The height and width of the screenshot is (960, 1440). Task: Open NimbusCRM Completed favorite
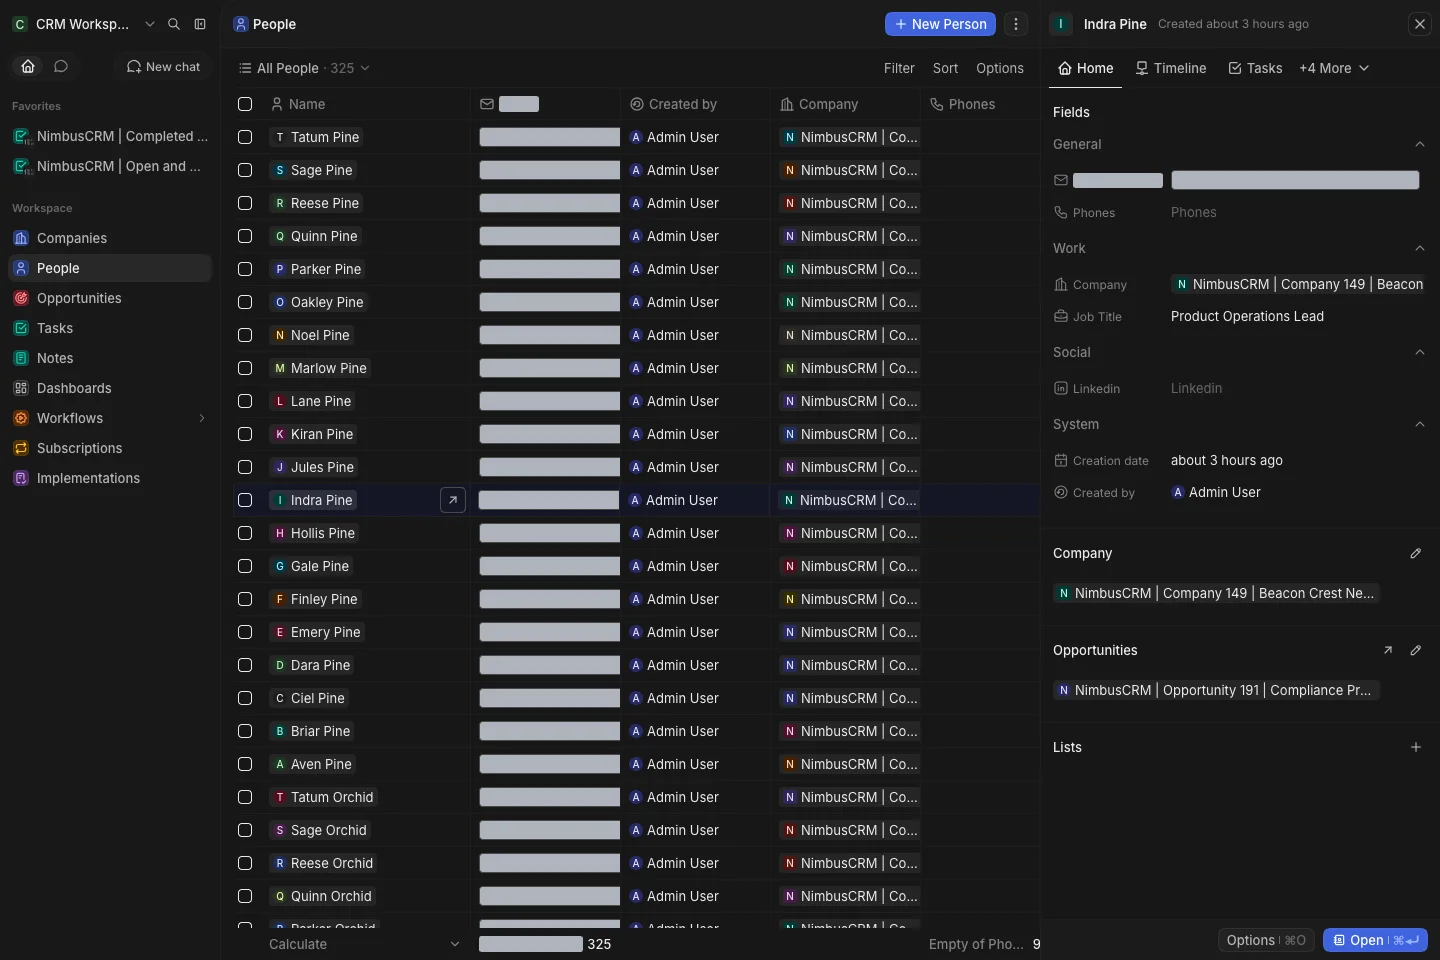pos(110,136)
